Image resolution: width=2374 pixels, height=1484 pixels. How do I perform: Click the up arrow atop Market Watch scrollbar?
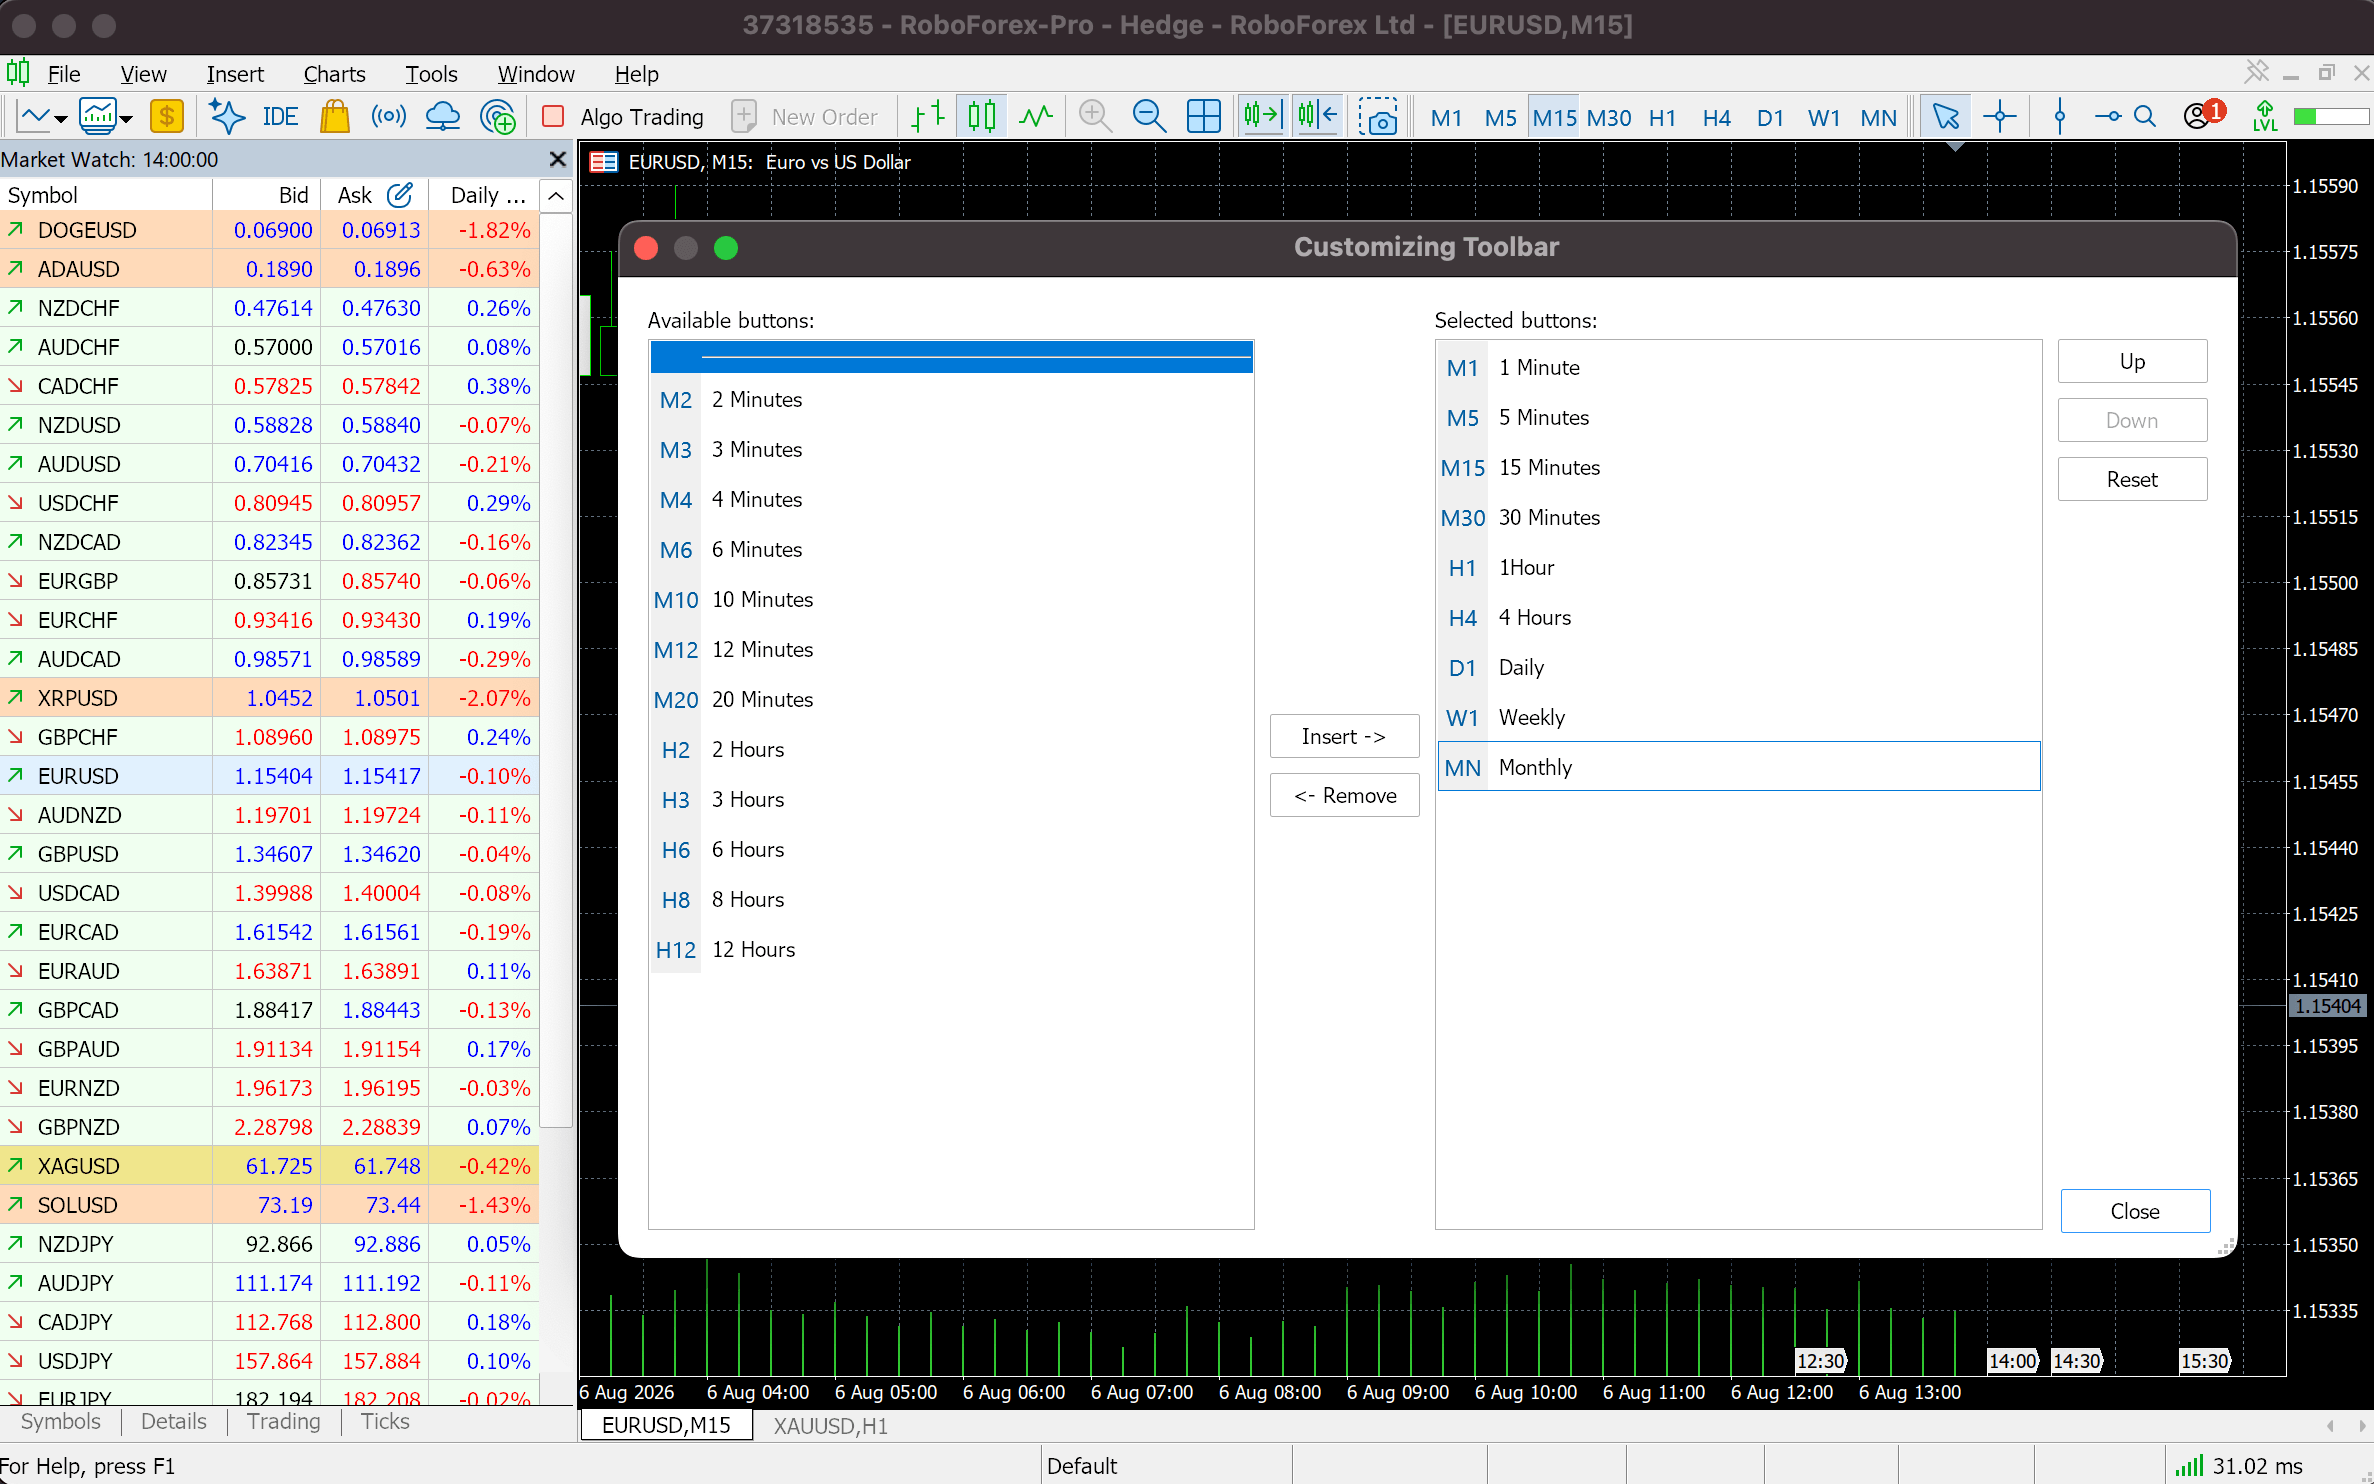[x=556, y=196]
